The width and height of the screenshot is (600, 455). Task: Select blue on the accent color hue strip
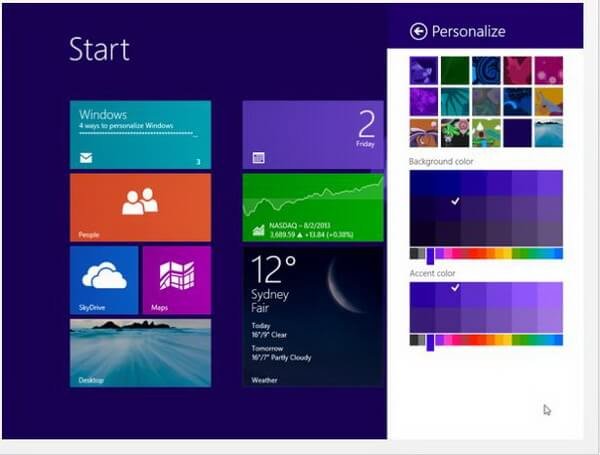point(557,340)
